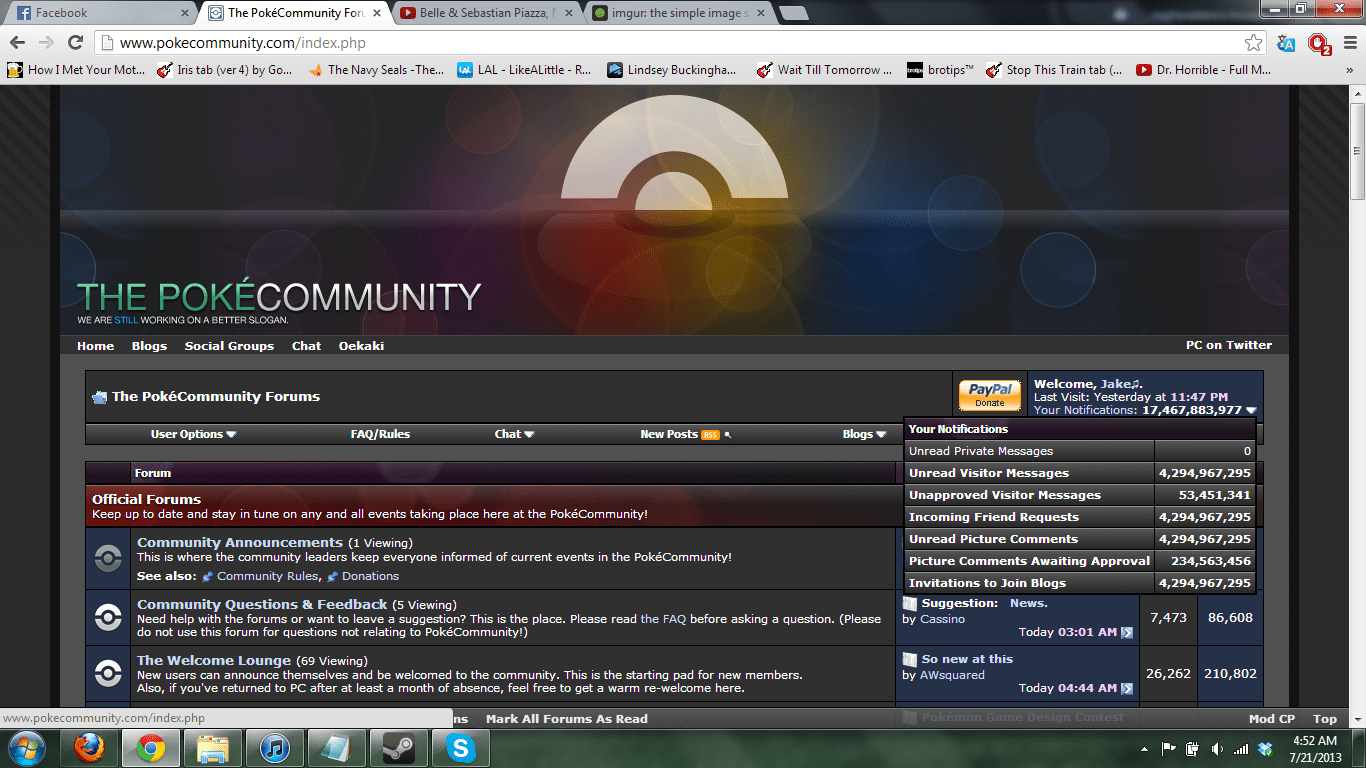Bookmark this page with the star icon

point(1253,43)
